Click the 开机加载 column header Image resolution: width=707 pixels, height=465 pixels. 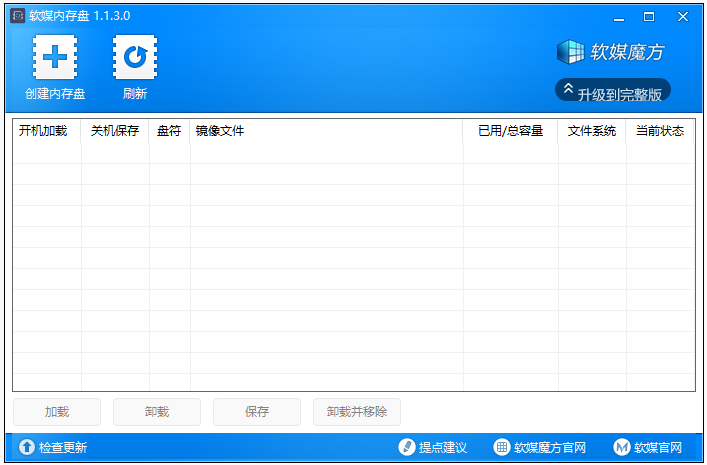pos(47,131)
